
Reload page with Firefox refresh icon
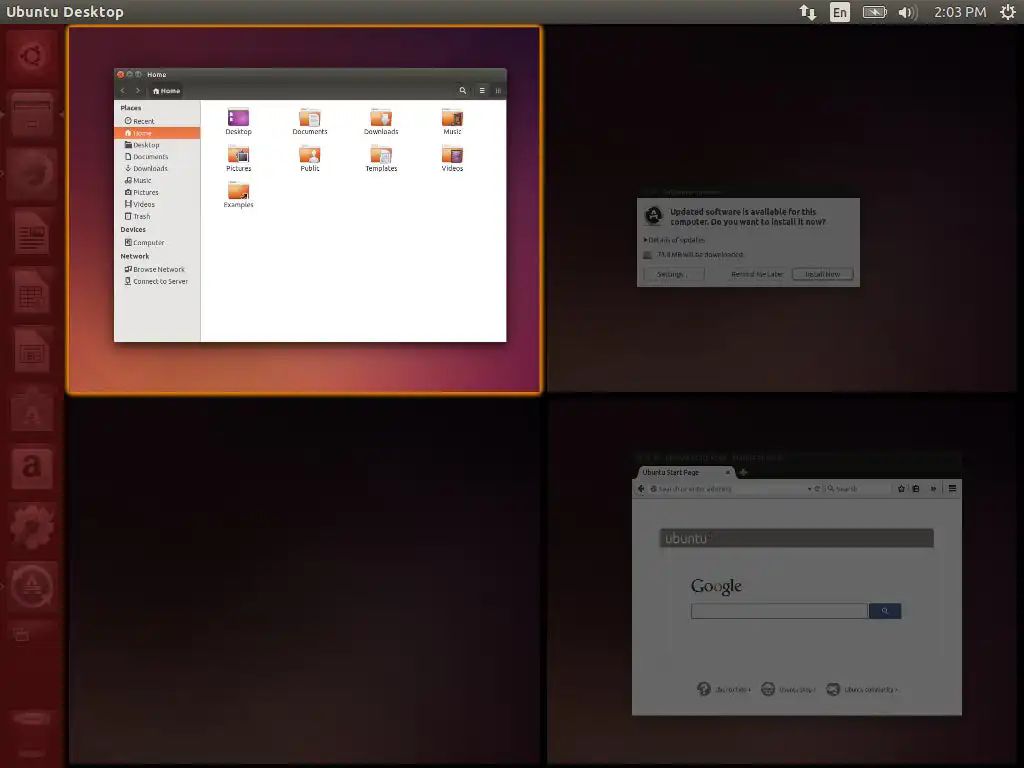tap(817, 488)
